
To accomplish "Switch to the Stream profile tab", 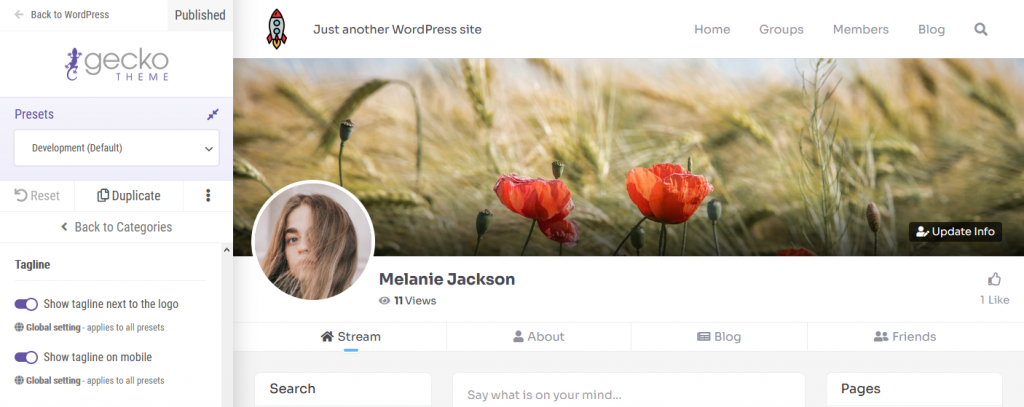I will [x=351, y=337].
